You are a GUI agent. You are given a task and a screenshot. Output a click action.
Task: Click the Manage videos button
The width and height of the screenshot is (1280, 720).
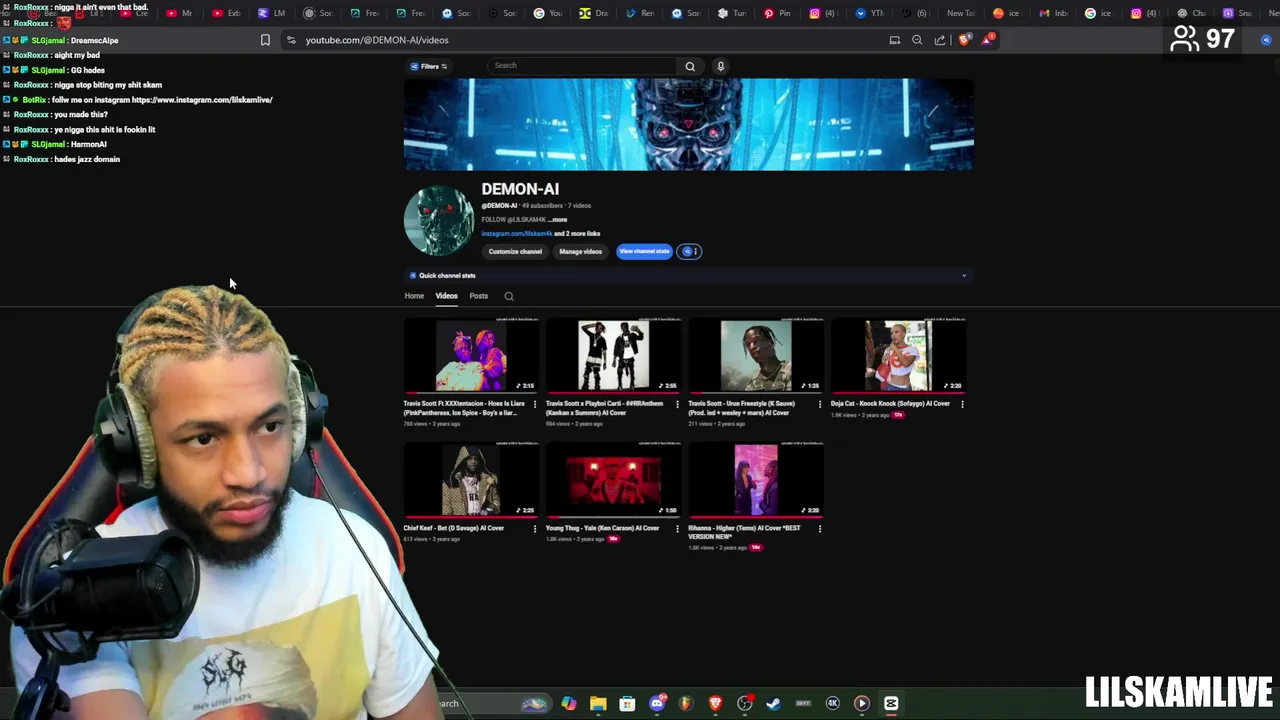[x=580, y=251]
